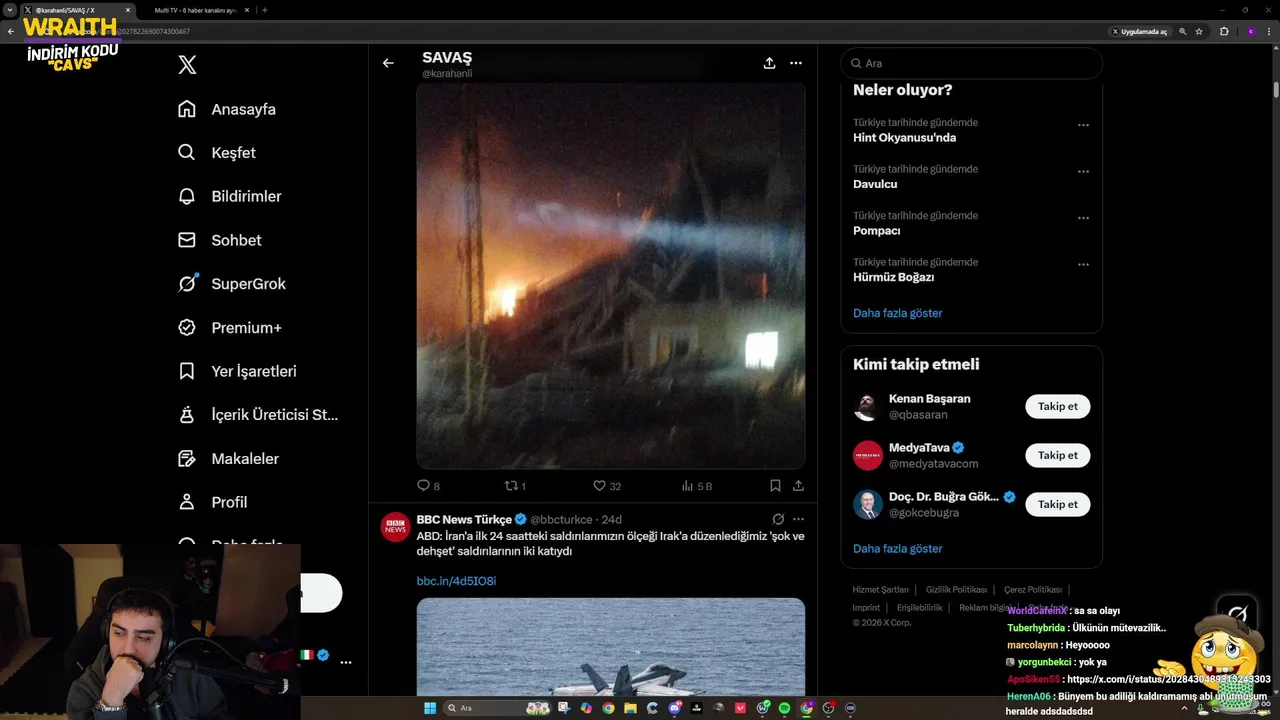Open options for Pompacı trend
Viewport: 1280px width, 720px height.
pos(1083,218)
